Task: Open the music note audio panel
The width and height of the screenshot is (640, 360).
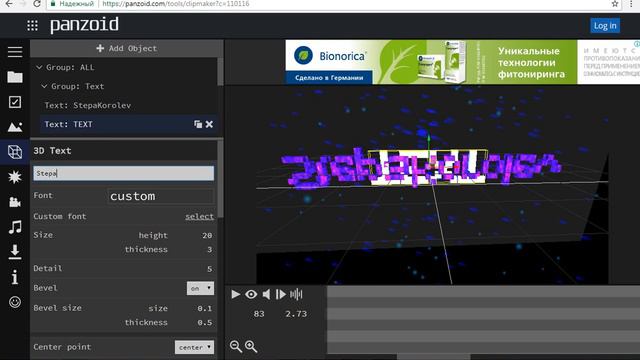Action: tap(15, 227)
